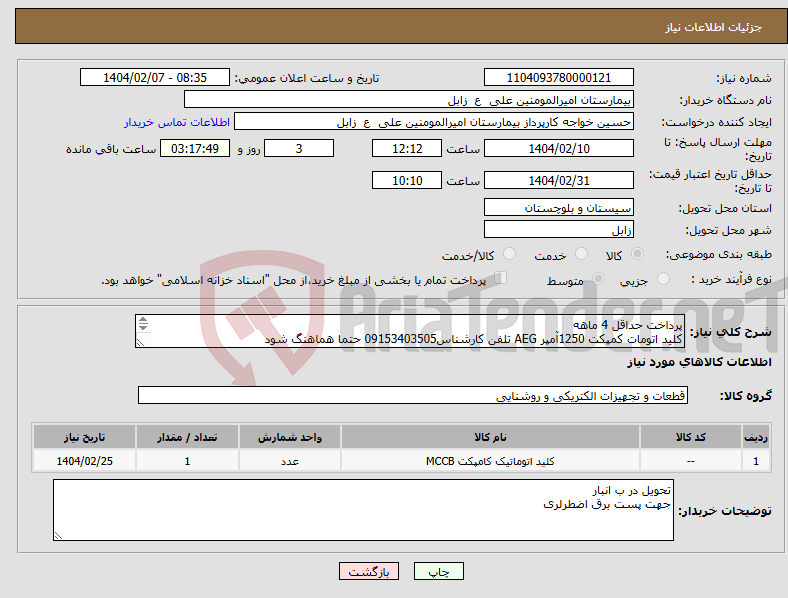Select the خدمت radio button
788x598 pixels.
pos(581,254)
